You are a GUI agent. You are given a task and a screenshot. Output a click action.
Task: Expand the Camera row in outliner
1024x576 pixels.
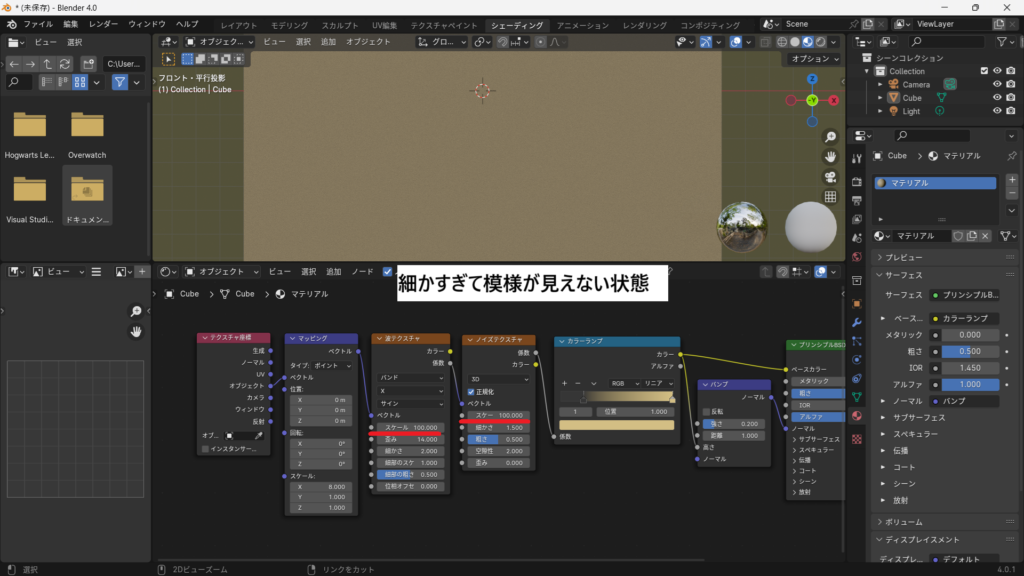tap(880, 84)
